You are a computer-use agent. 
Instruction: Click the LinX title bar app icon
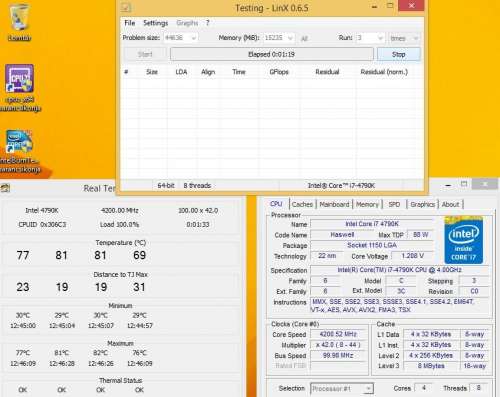click(x=126, y=7)
